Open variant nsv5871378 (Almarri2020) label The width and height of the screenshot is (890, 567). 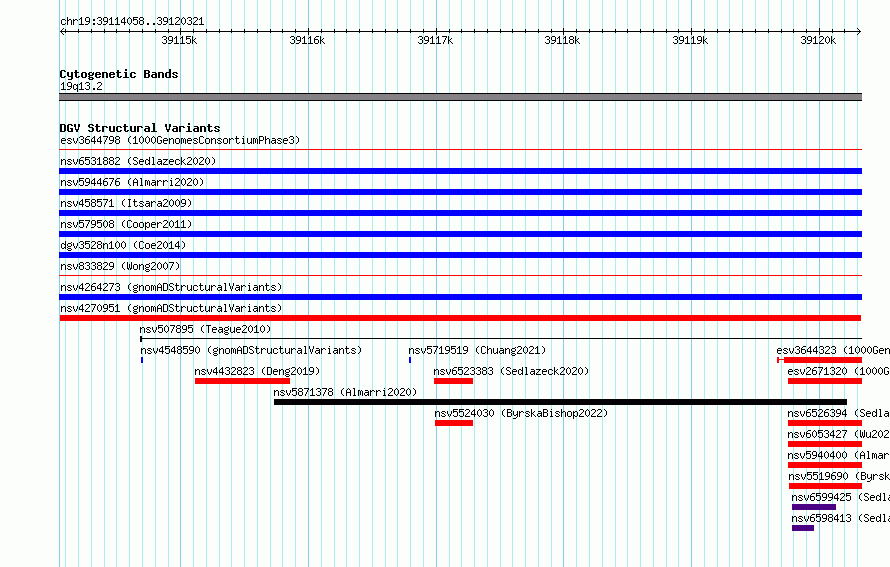click(x=345, y=392)
